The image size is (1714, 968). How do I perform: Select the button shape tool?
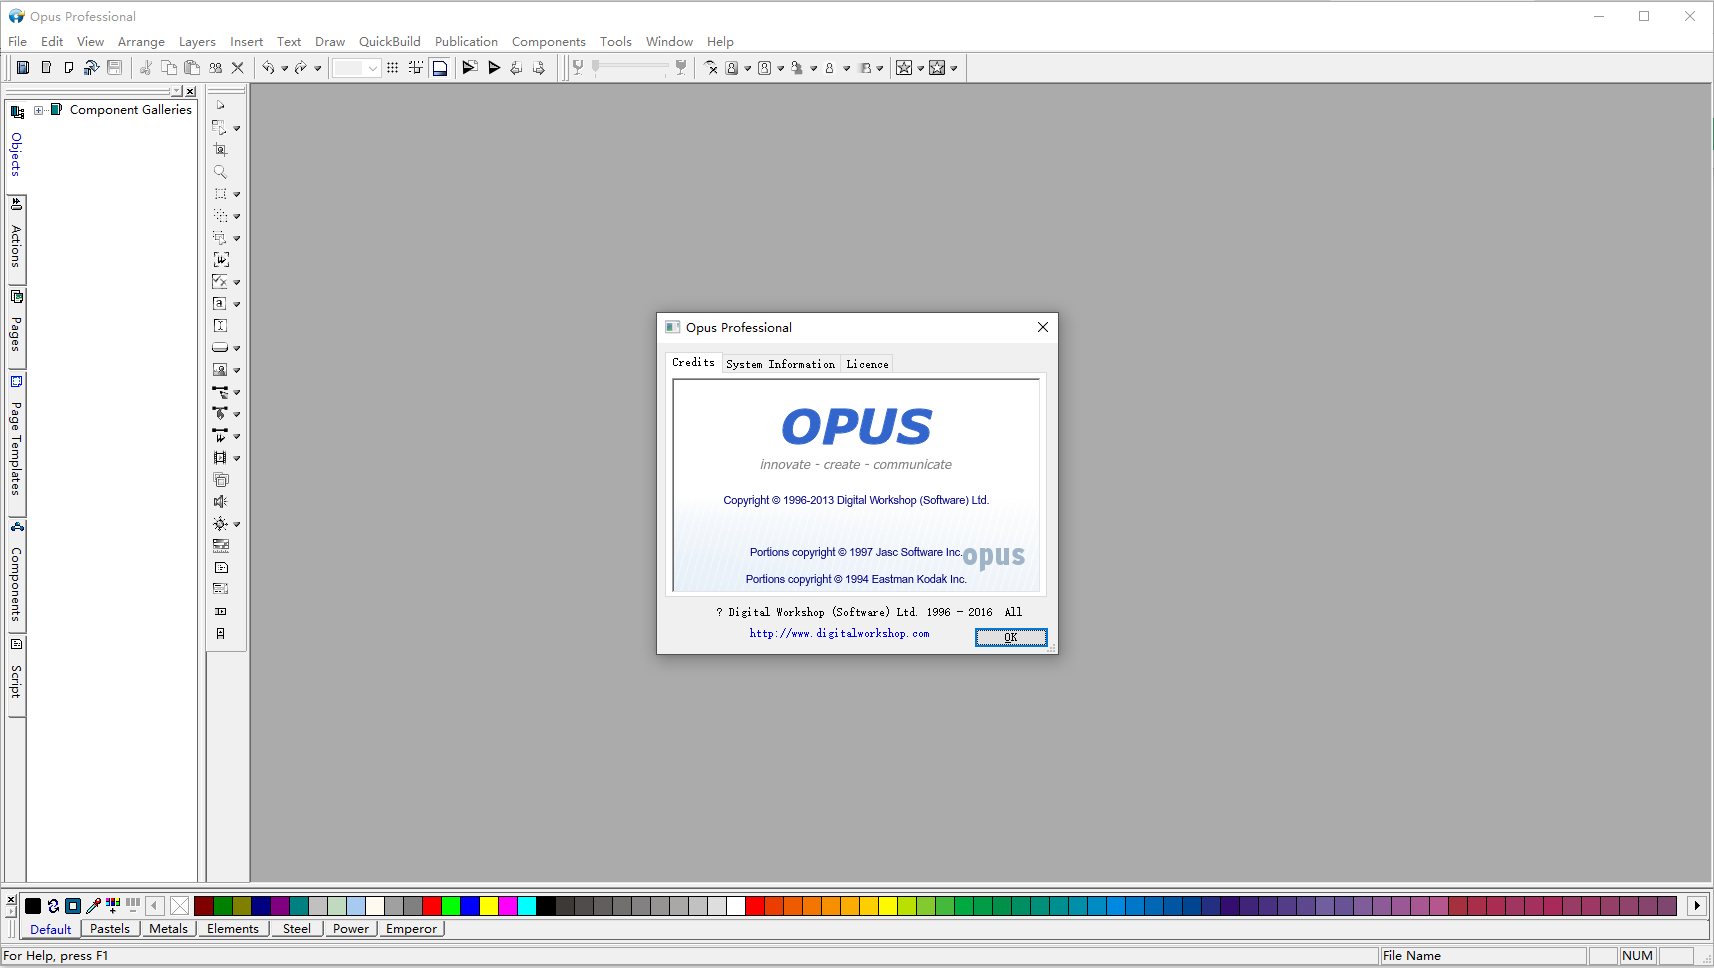coord(220,348)
